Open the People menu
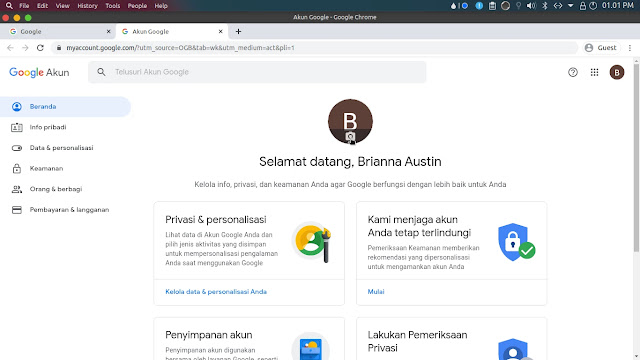Image resolution: width=640 pixels, height=360 pixels. (x=137, y=6)
